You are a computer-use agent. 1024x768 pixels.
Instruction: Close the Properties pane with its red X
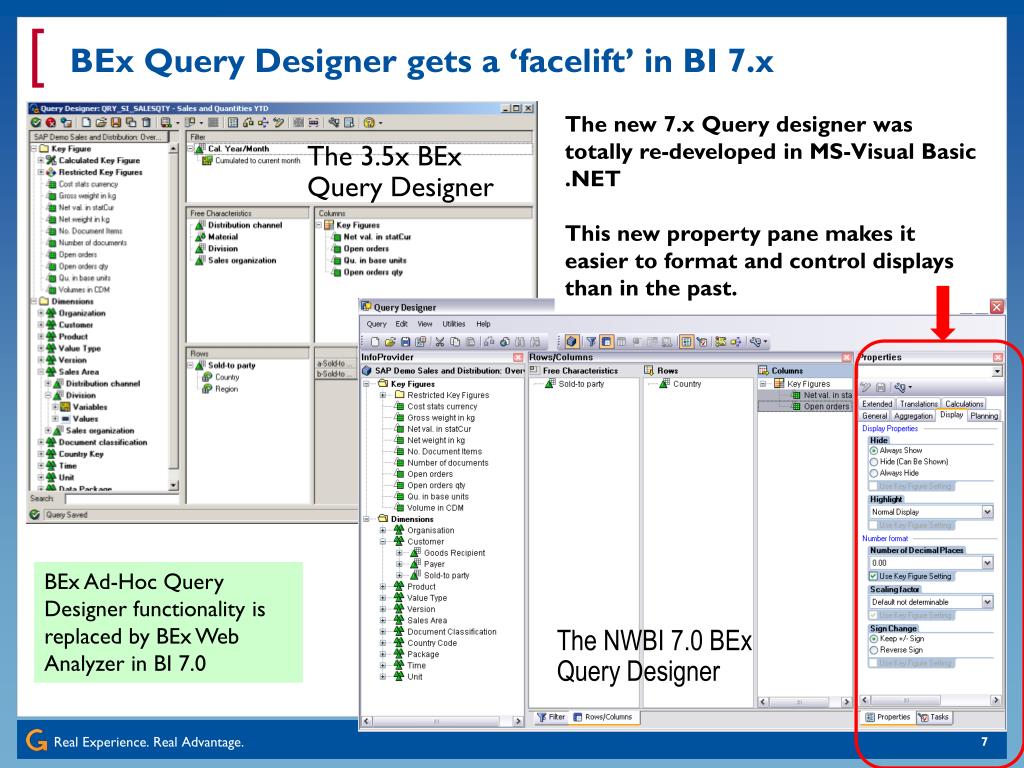pos(997,357)
